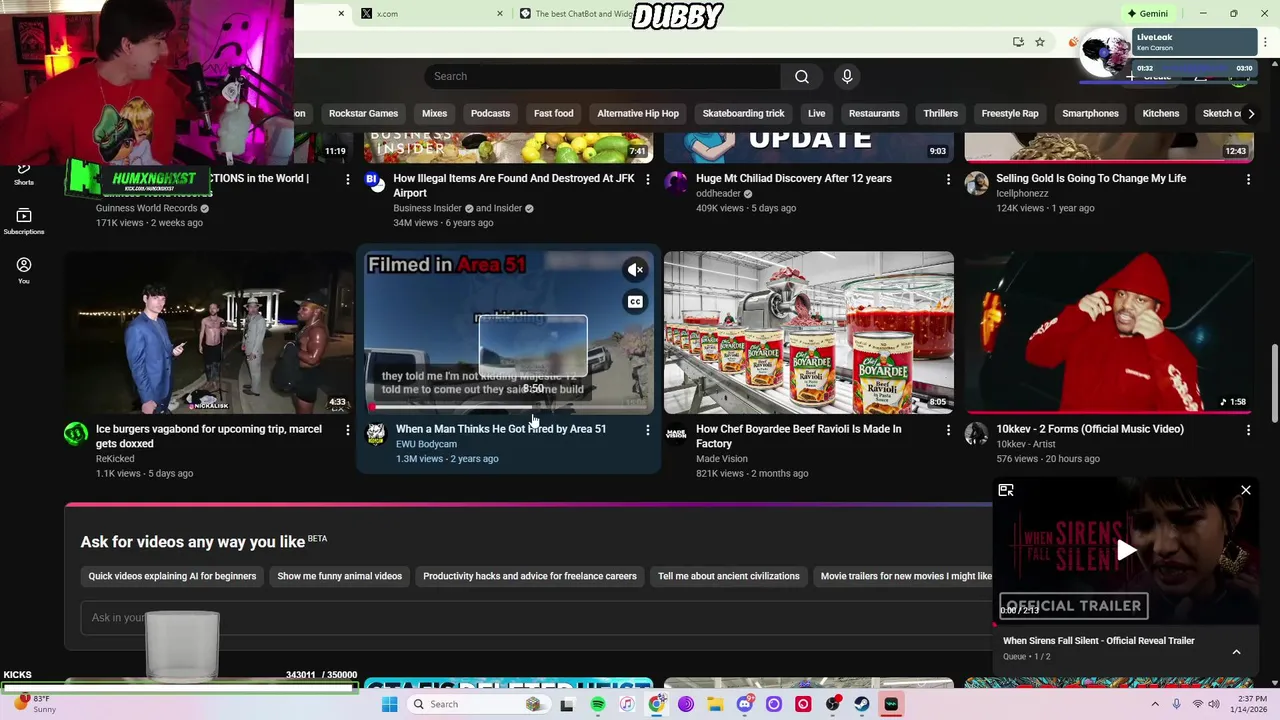Click the YouTube search magnifier button
This screenshot has height=720, width=1280.
[x=802, y=76]
